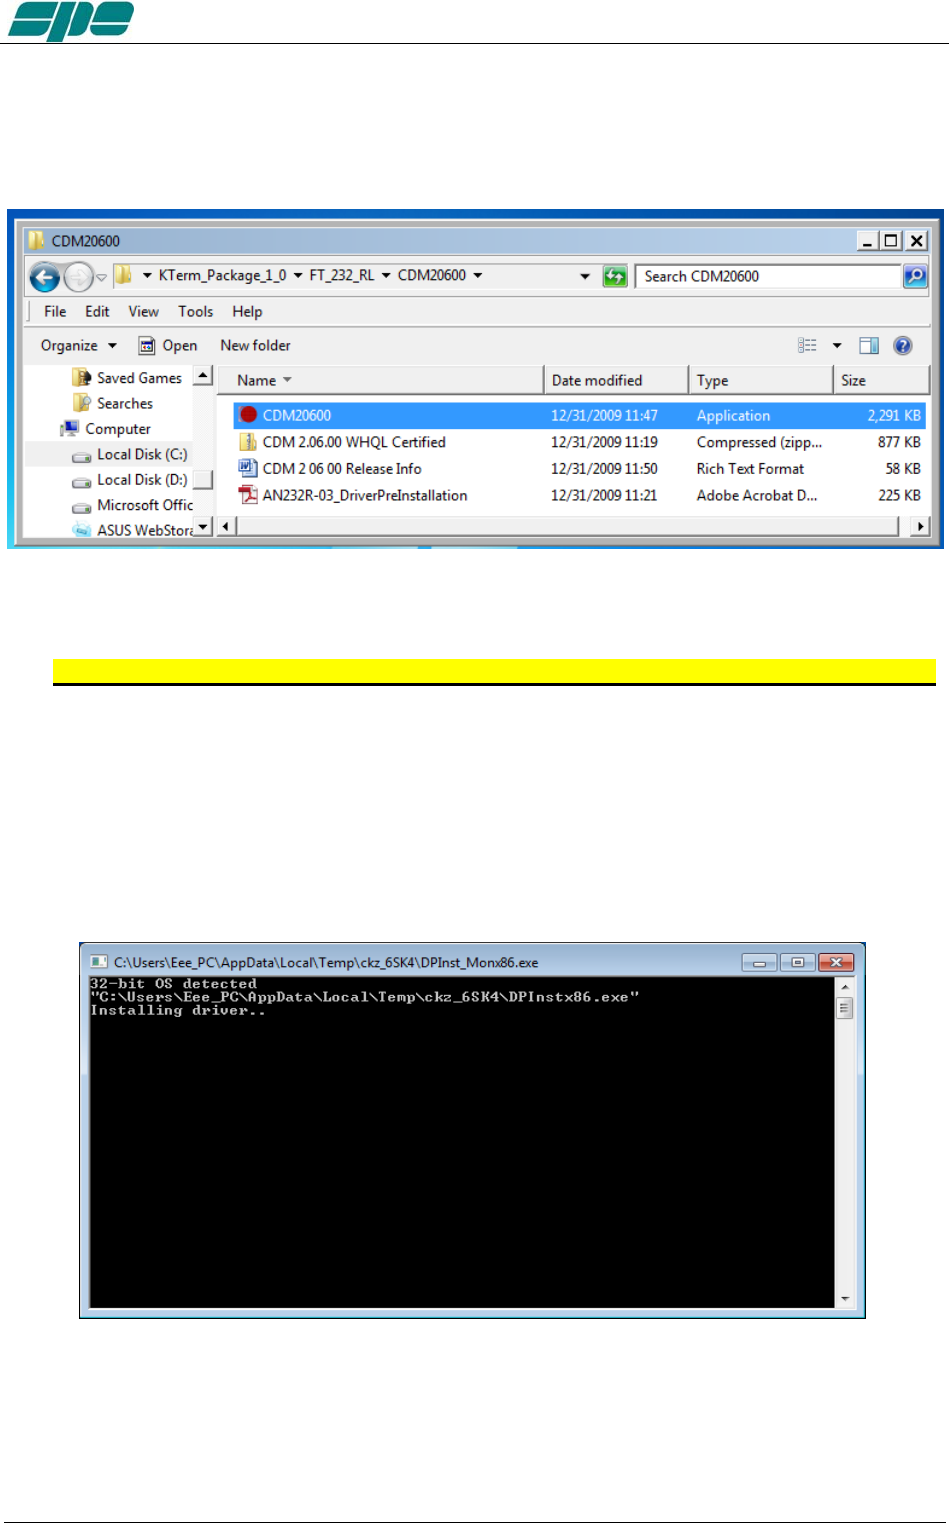Image resolution: width=949 pixels, height=1523 pixels.
Task: Click the file list horizontal scroll left arrow
Action: pos(228,526)
